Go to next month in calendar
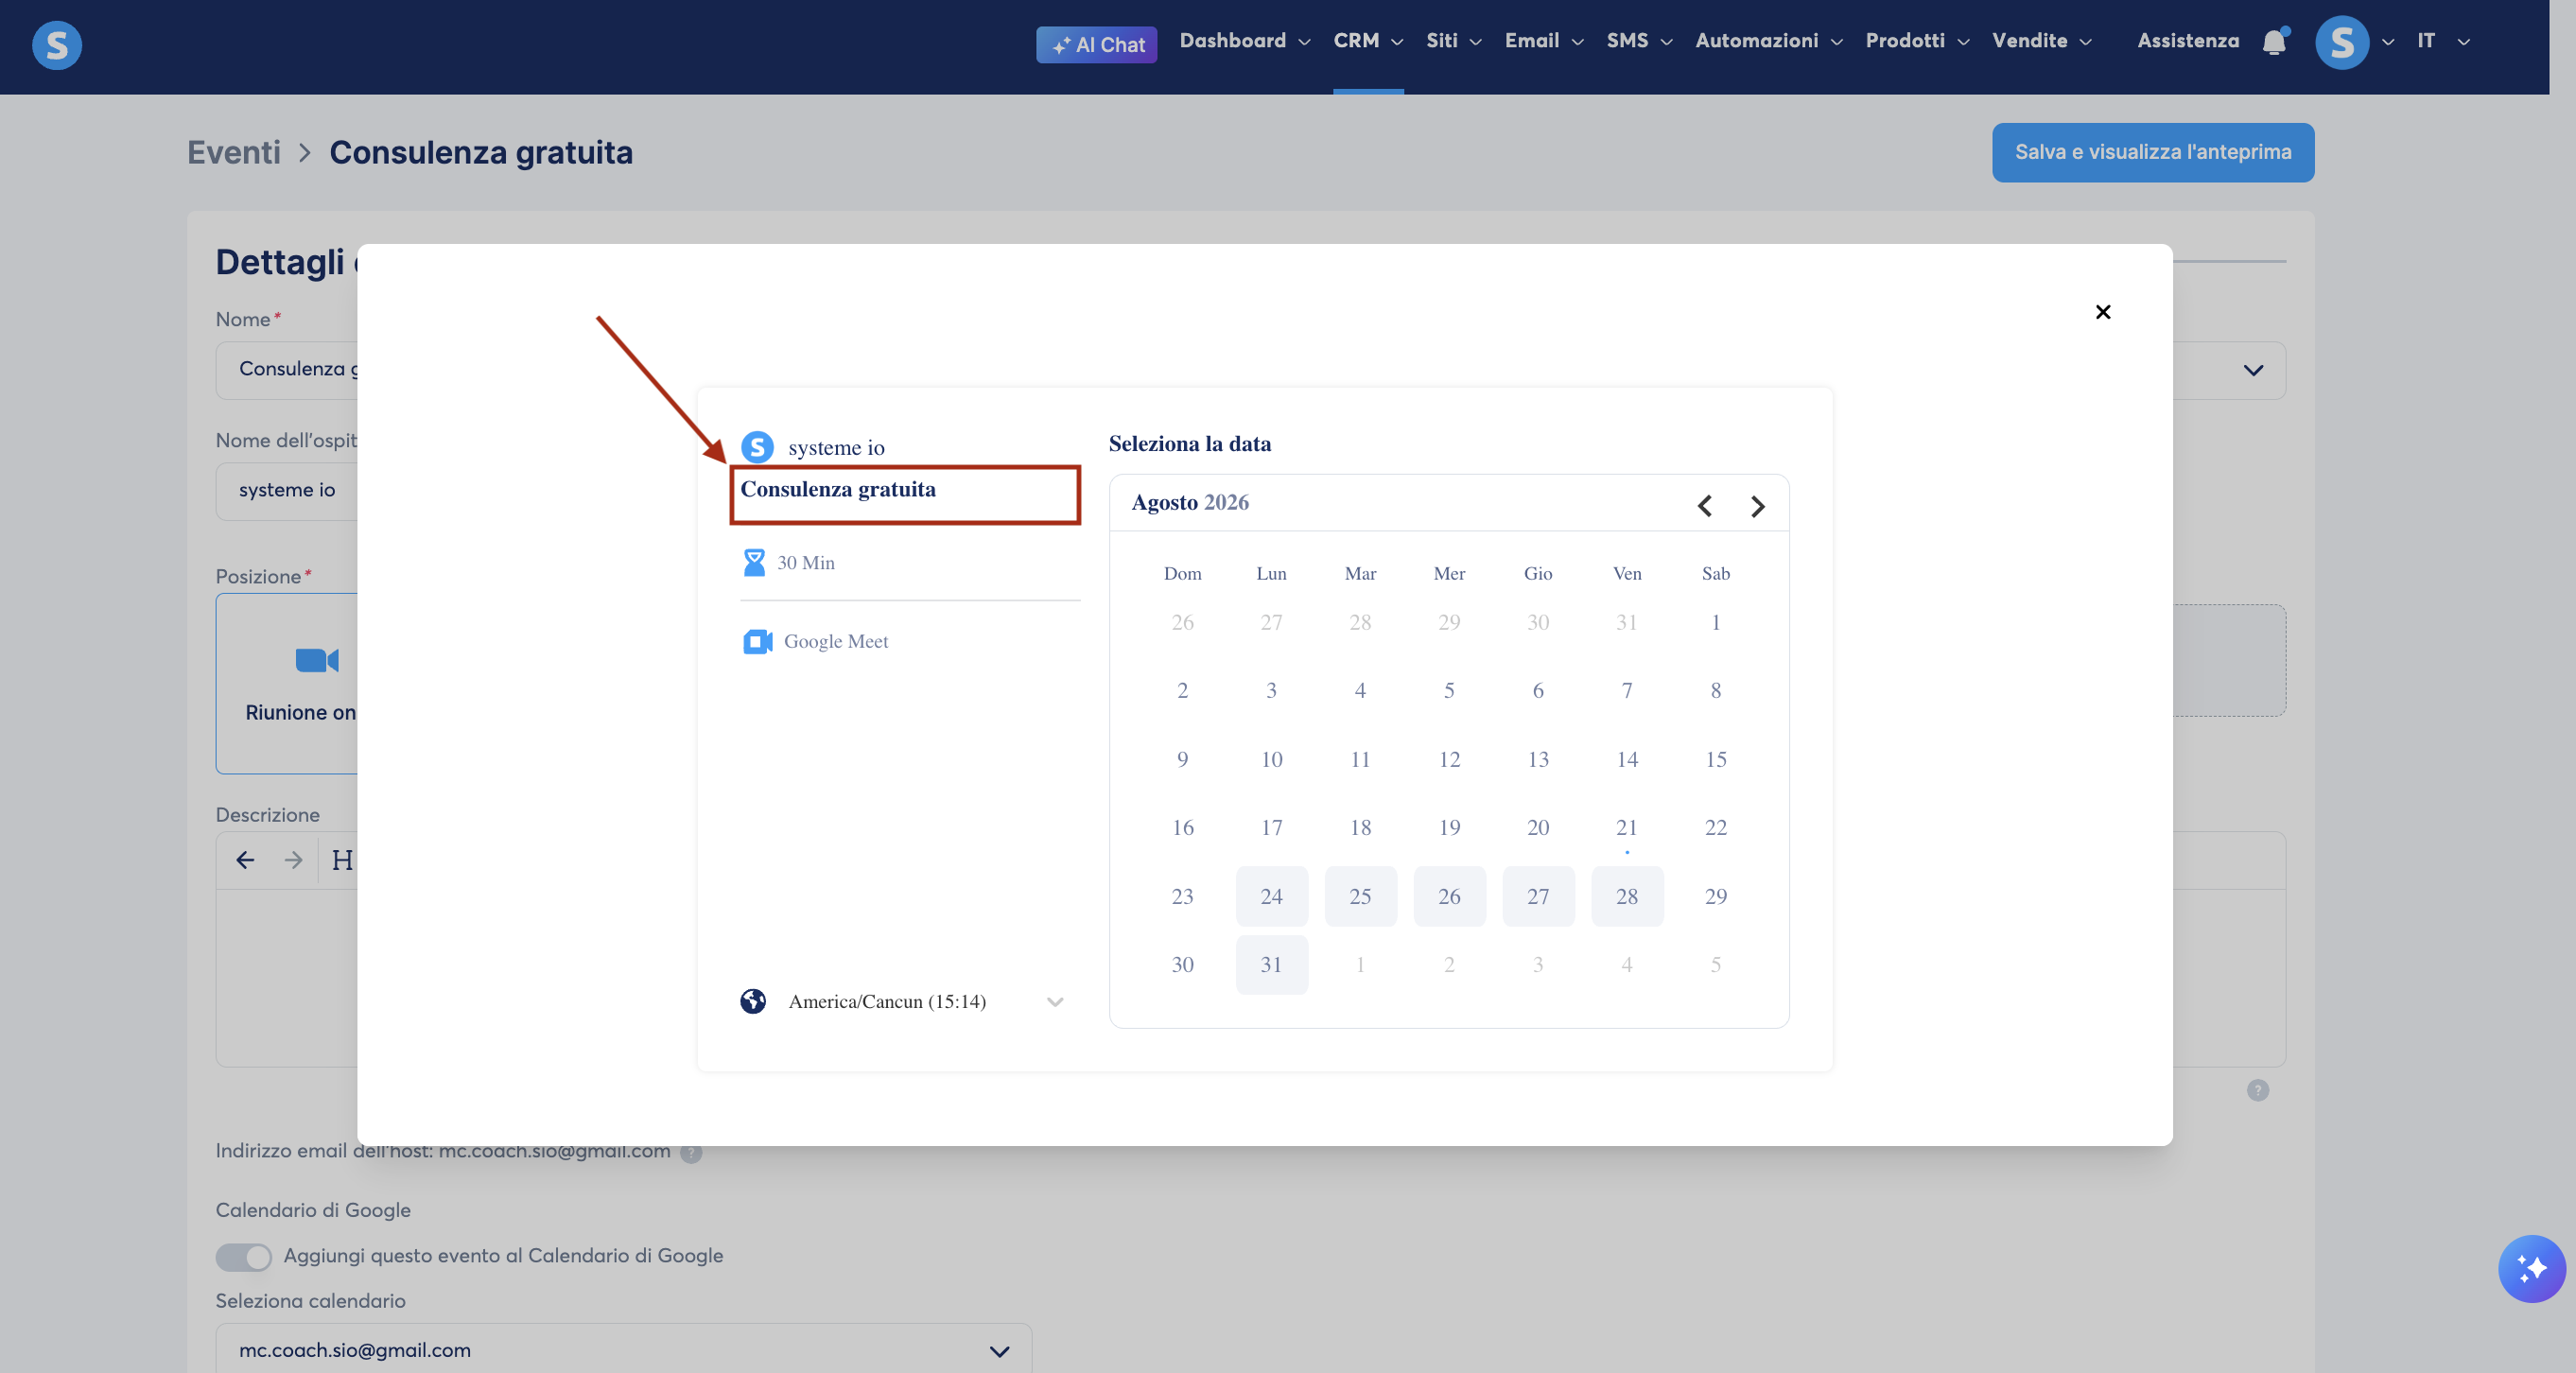 [1757, 506]
